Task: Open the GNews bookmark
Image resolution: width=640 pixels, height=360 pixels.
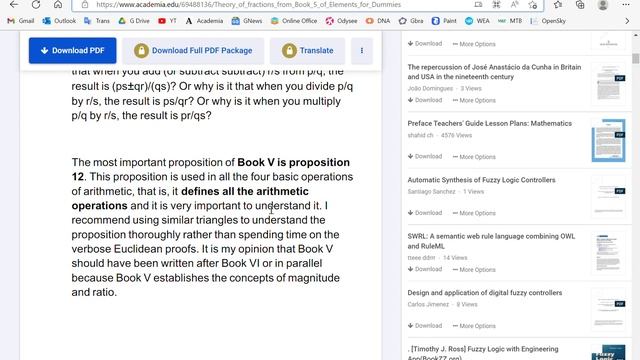Action: click(247, 21)
